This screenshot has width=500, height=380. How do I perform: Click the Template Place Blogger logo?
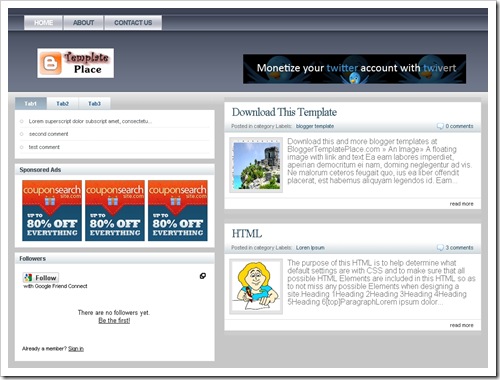point(76,63)
